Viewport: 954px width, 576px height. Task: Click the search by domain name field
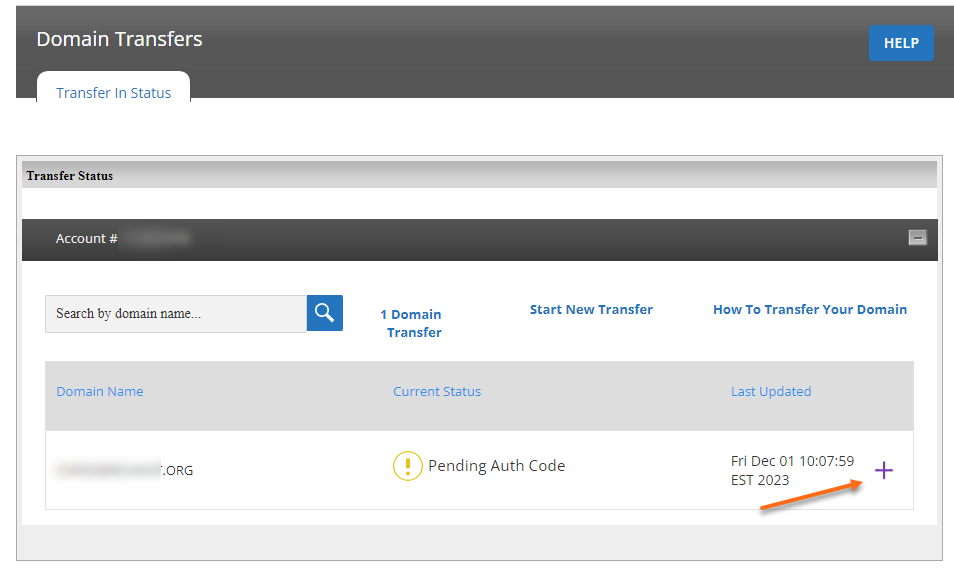[x=175, y=313]
